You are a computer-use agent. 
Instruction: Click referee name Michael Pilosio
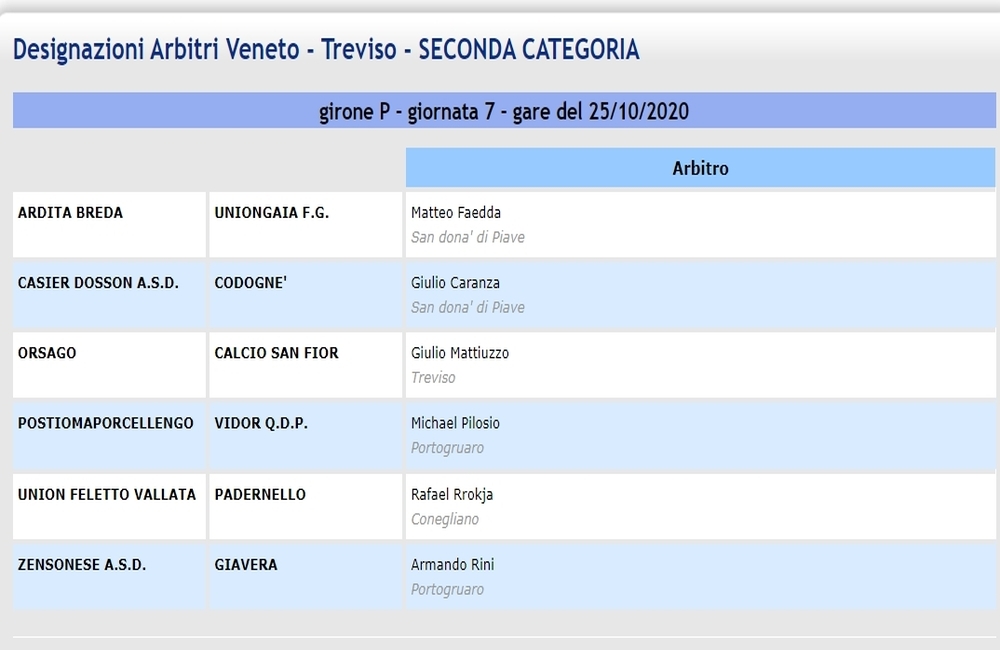coord(455,423)
